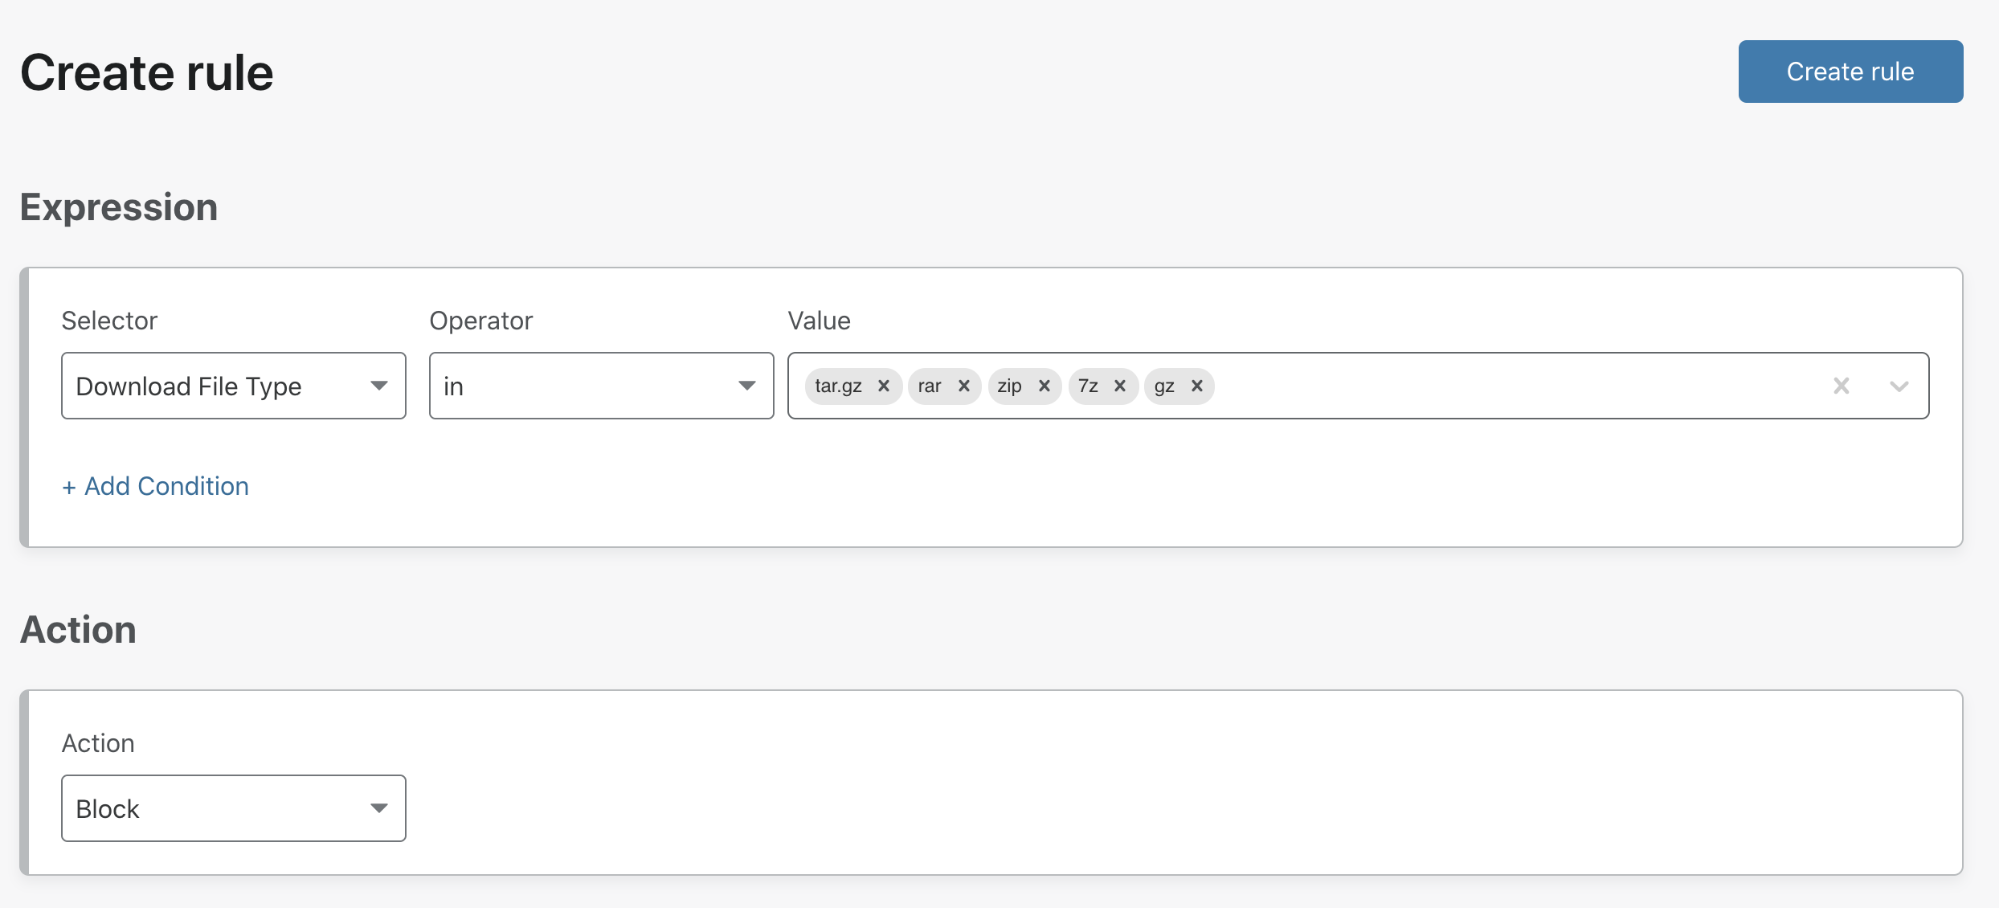This screenshot has height=908, width=1999.
Task: Open the Operator dropdown set to in
Action: 601,386
